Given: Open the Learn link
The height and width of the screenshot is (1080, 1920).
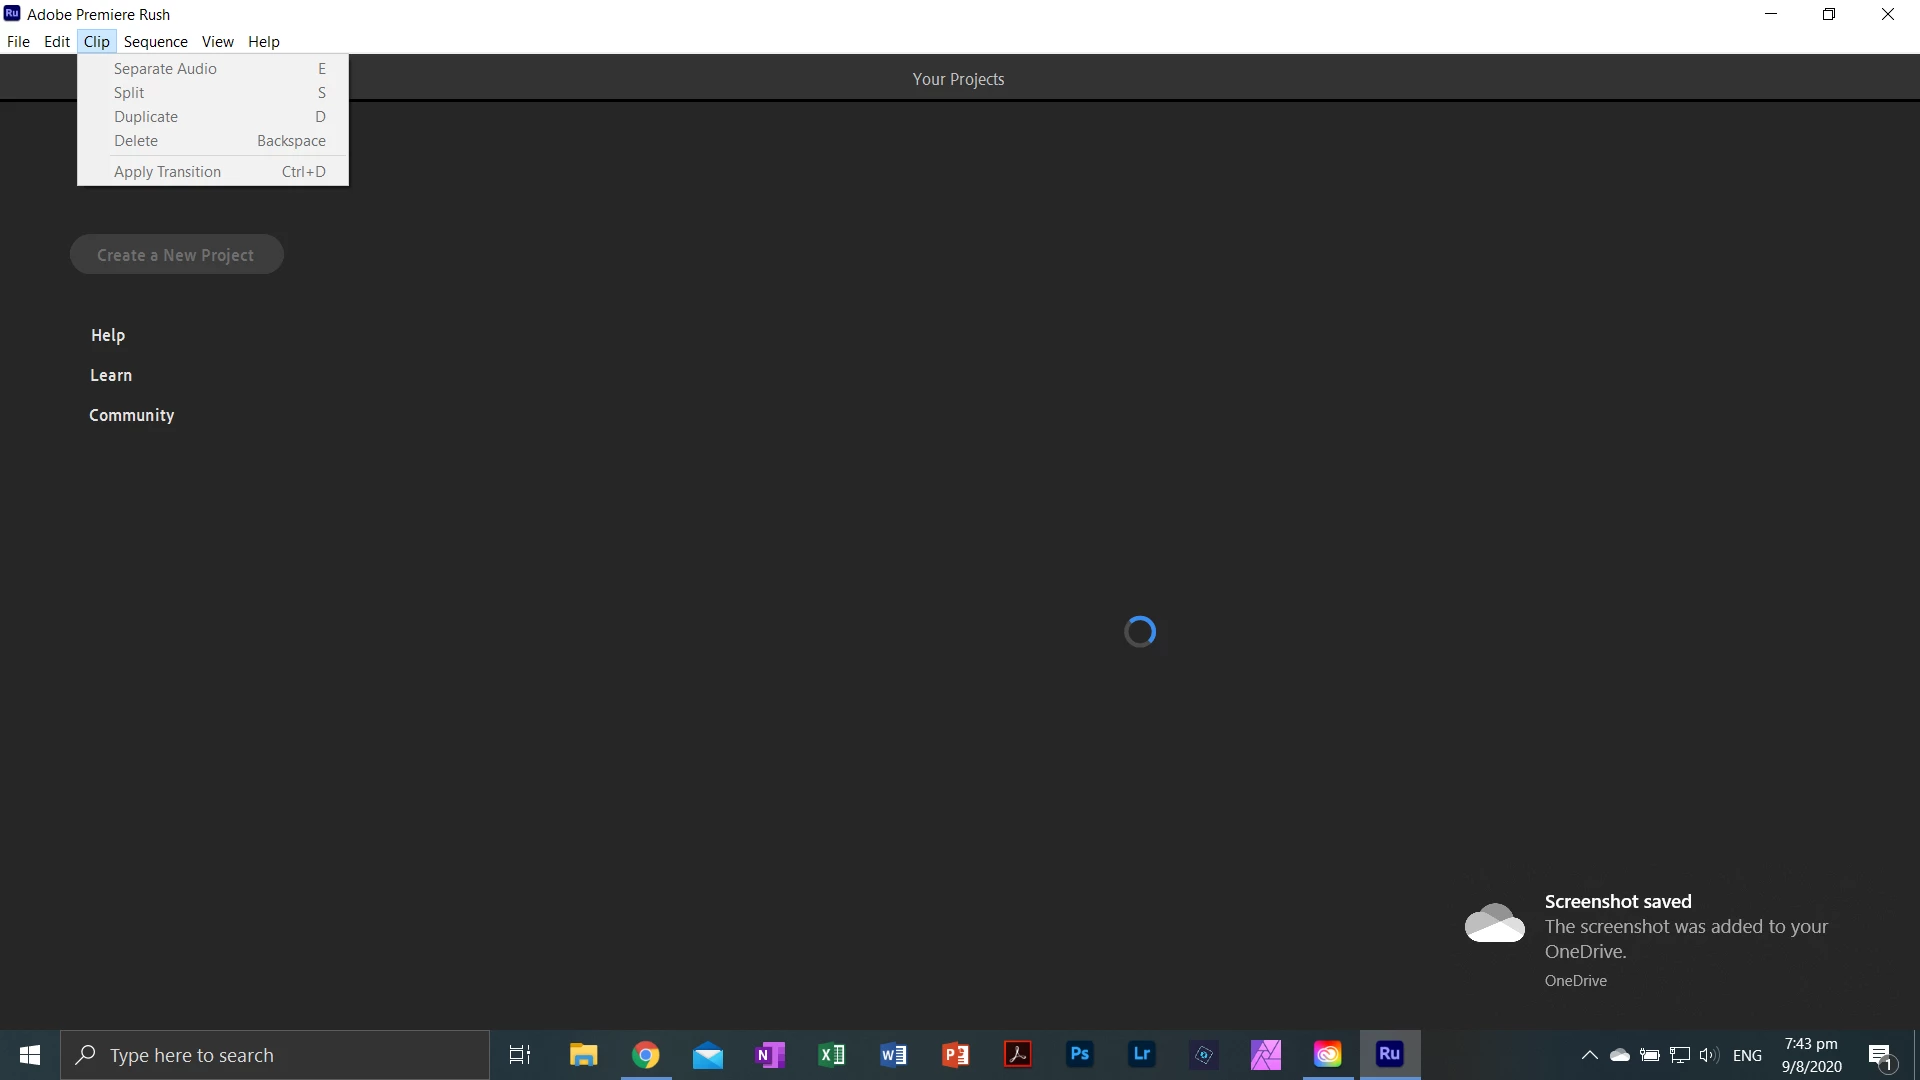Looking at the screenshot, I should tap(111, 375).
